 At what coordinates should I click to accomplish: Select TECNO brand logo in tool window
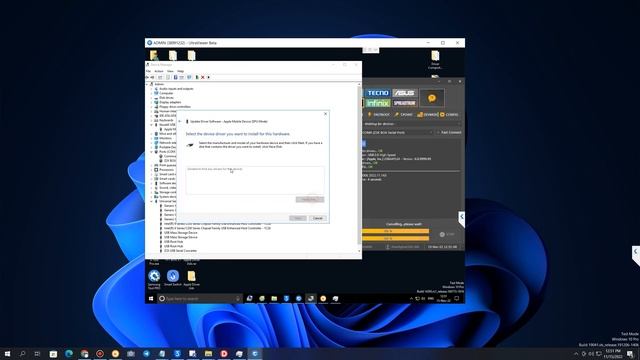point(377,93)
